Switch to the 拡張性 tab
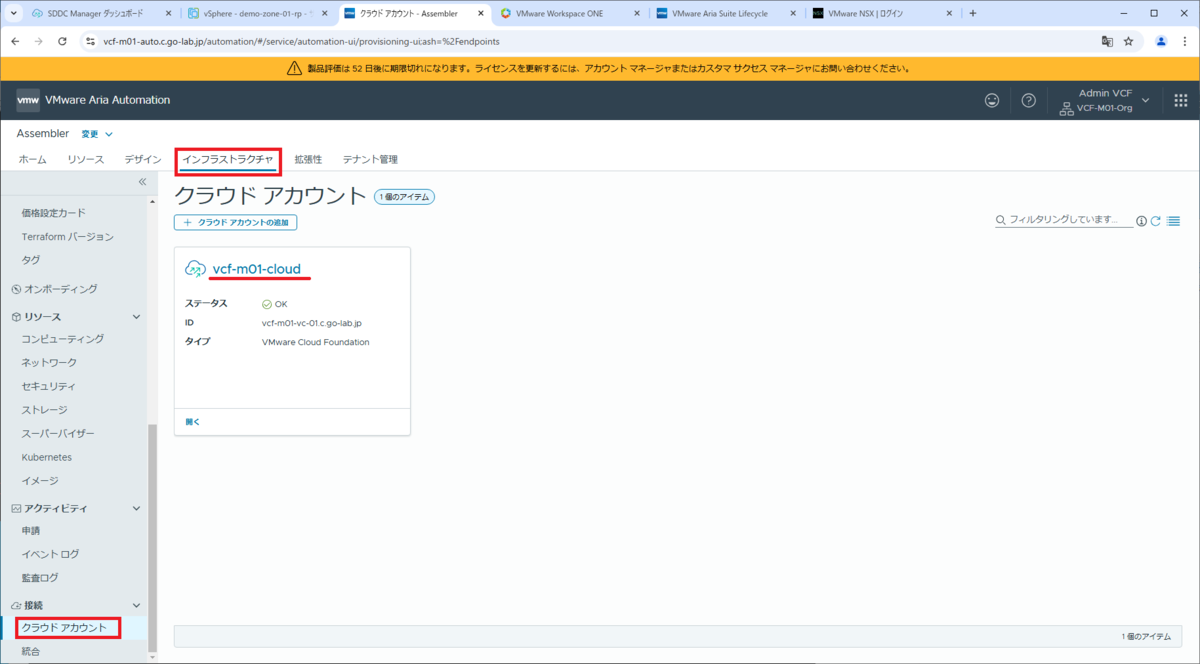The image size is (1200, 664). point(307,160)
